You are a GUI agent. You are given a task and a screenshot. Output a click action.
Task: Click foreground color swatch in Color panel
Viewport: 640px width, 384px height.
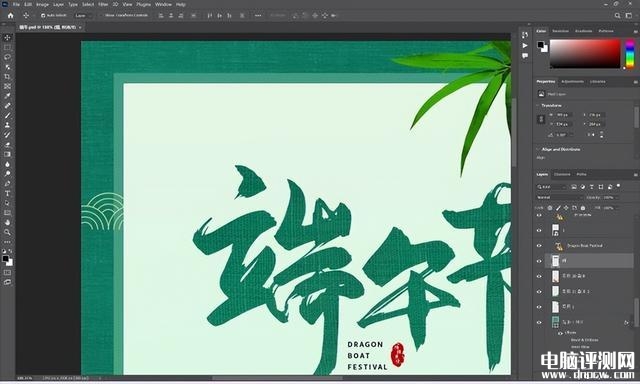point(540,44)
